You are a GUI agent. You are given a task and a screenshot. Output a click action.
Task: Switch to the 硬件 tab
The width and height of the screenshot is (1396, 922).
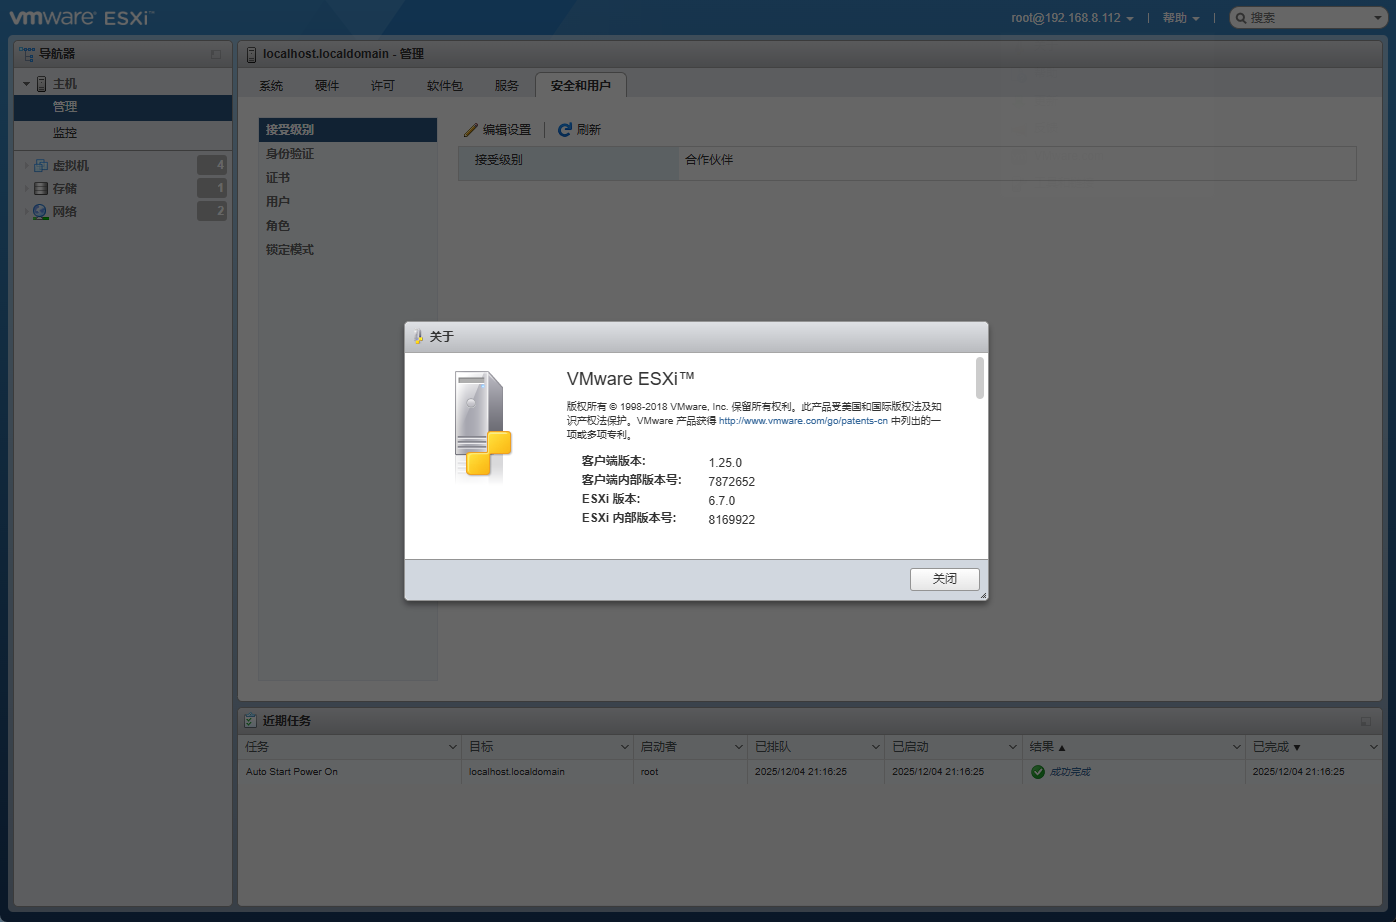[327, 86]
